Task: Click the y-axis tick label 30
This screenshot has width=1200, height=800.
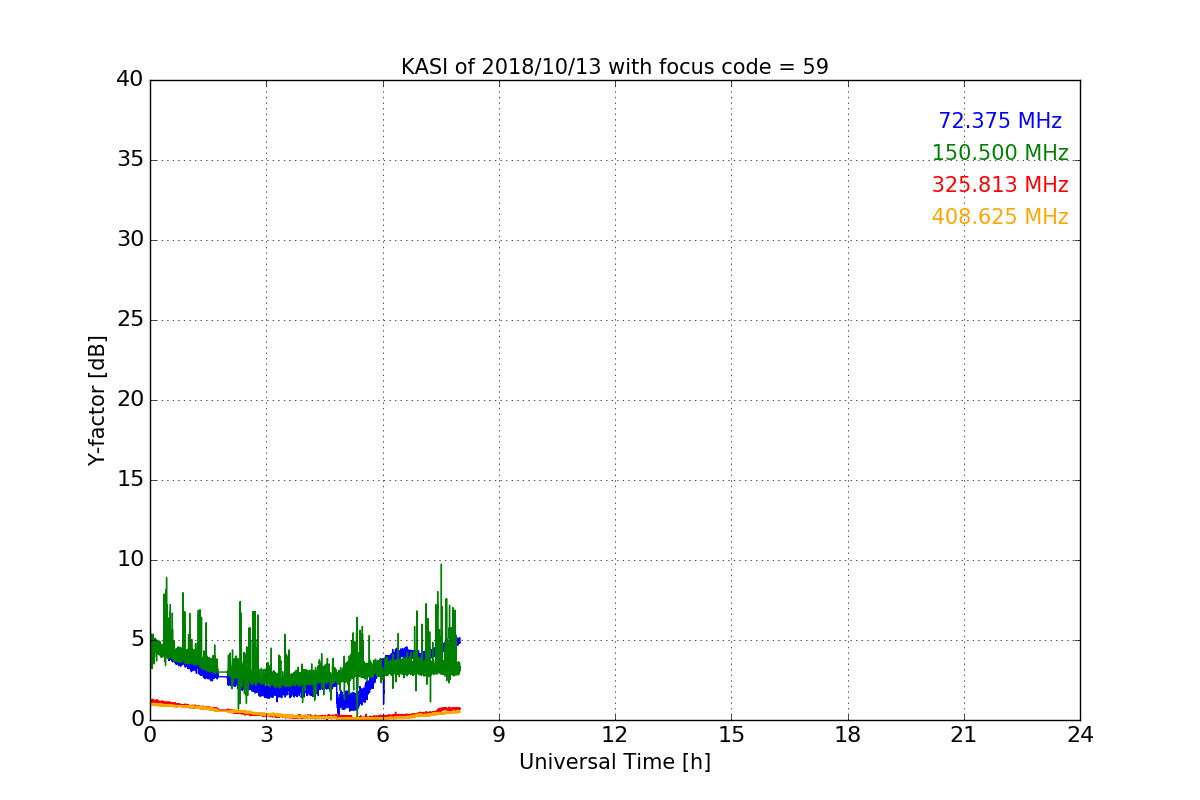Action: point(130,240)
